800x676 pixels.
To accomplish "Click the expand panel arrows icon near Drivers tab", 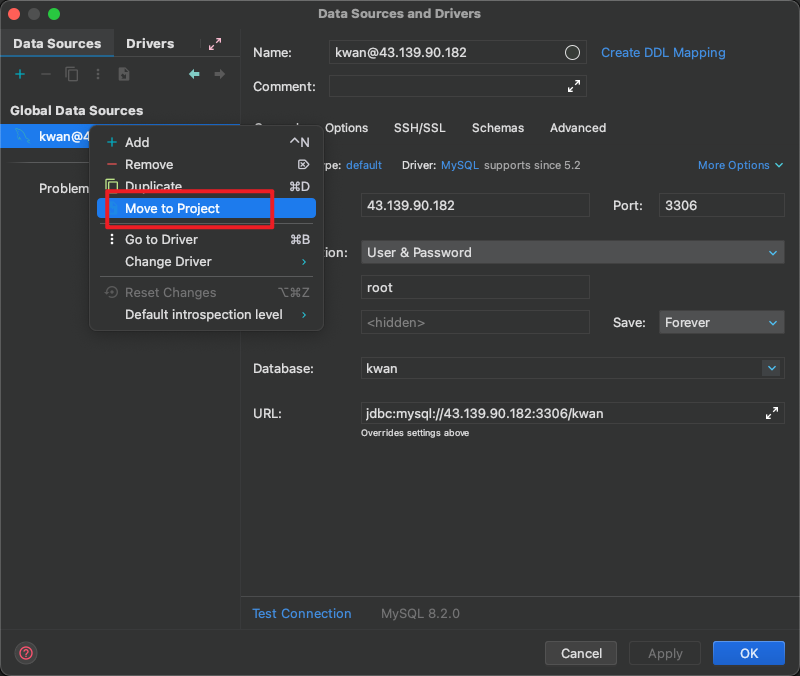I will 215,44.
